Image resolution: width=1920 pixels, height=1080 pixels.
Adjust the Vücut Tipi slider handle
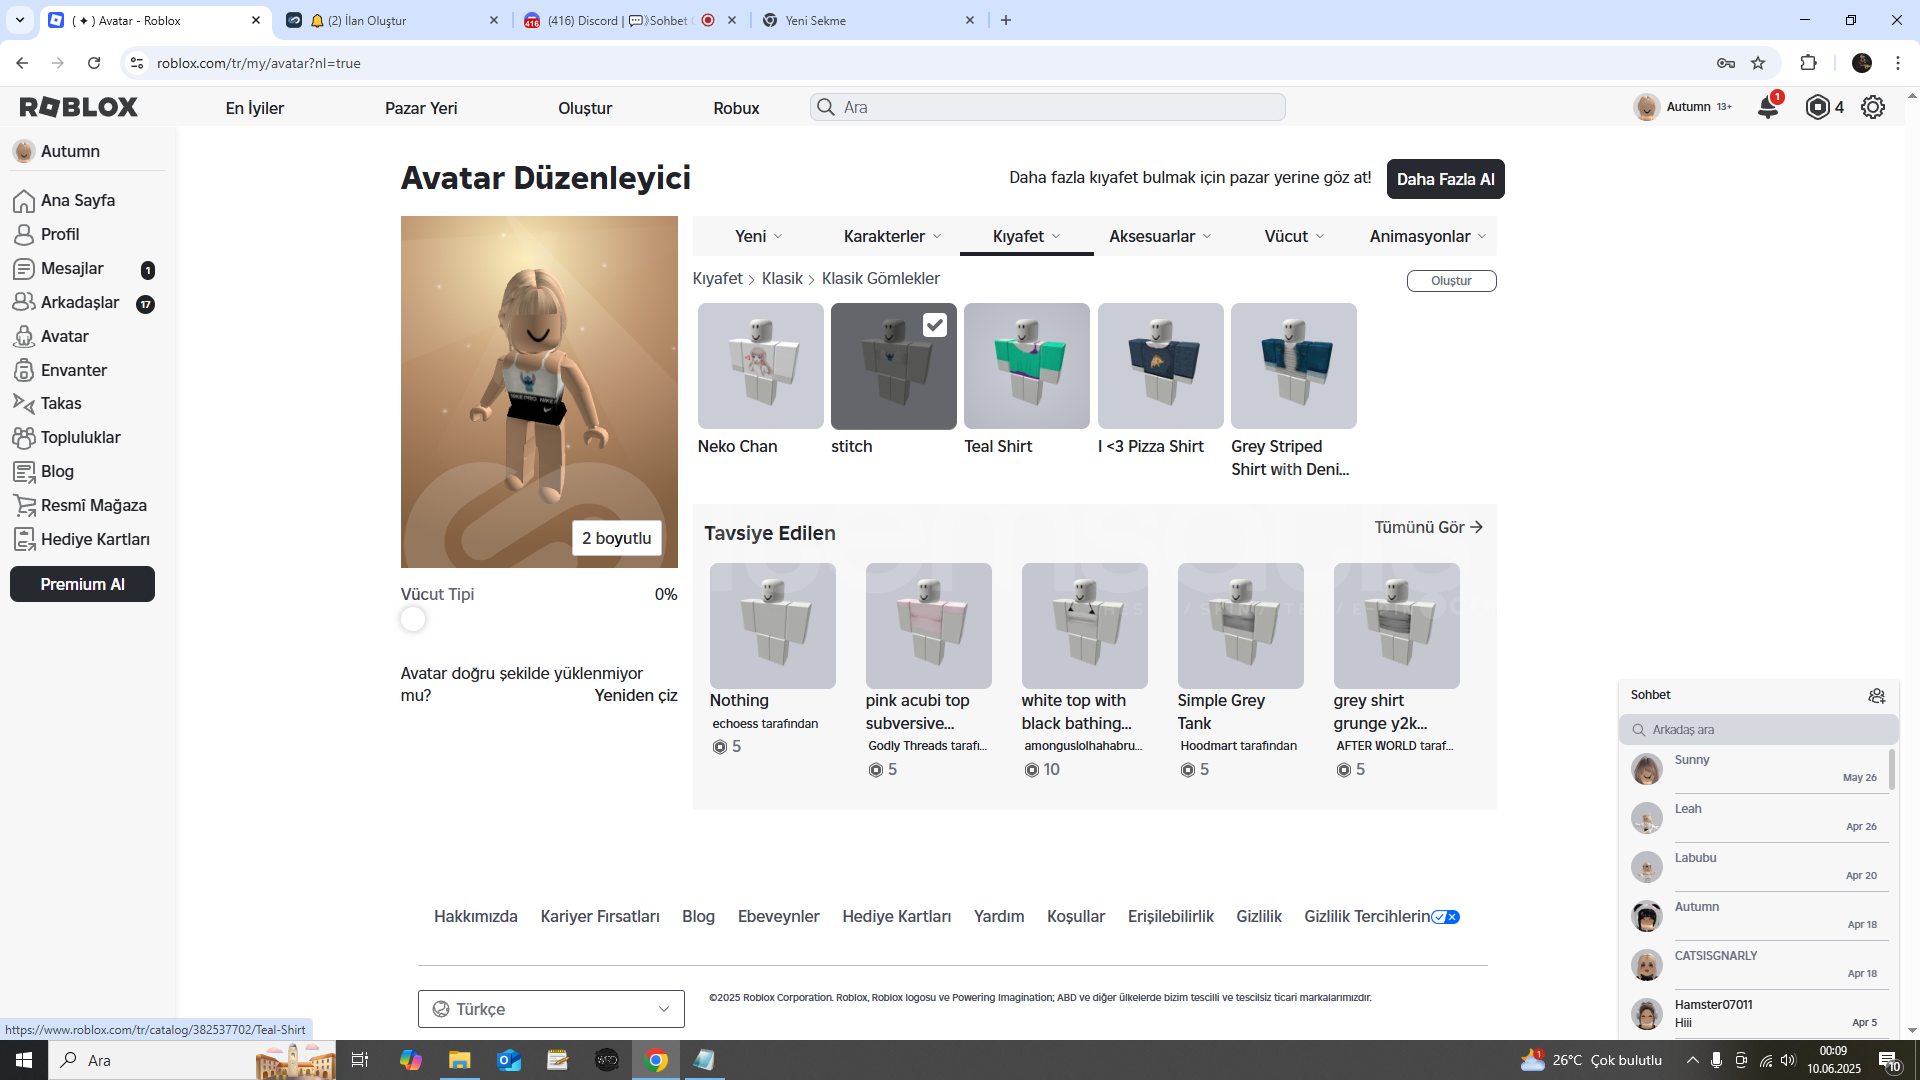[x=413, y=619]
